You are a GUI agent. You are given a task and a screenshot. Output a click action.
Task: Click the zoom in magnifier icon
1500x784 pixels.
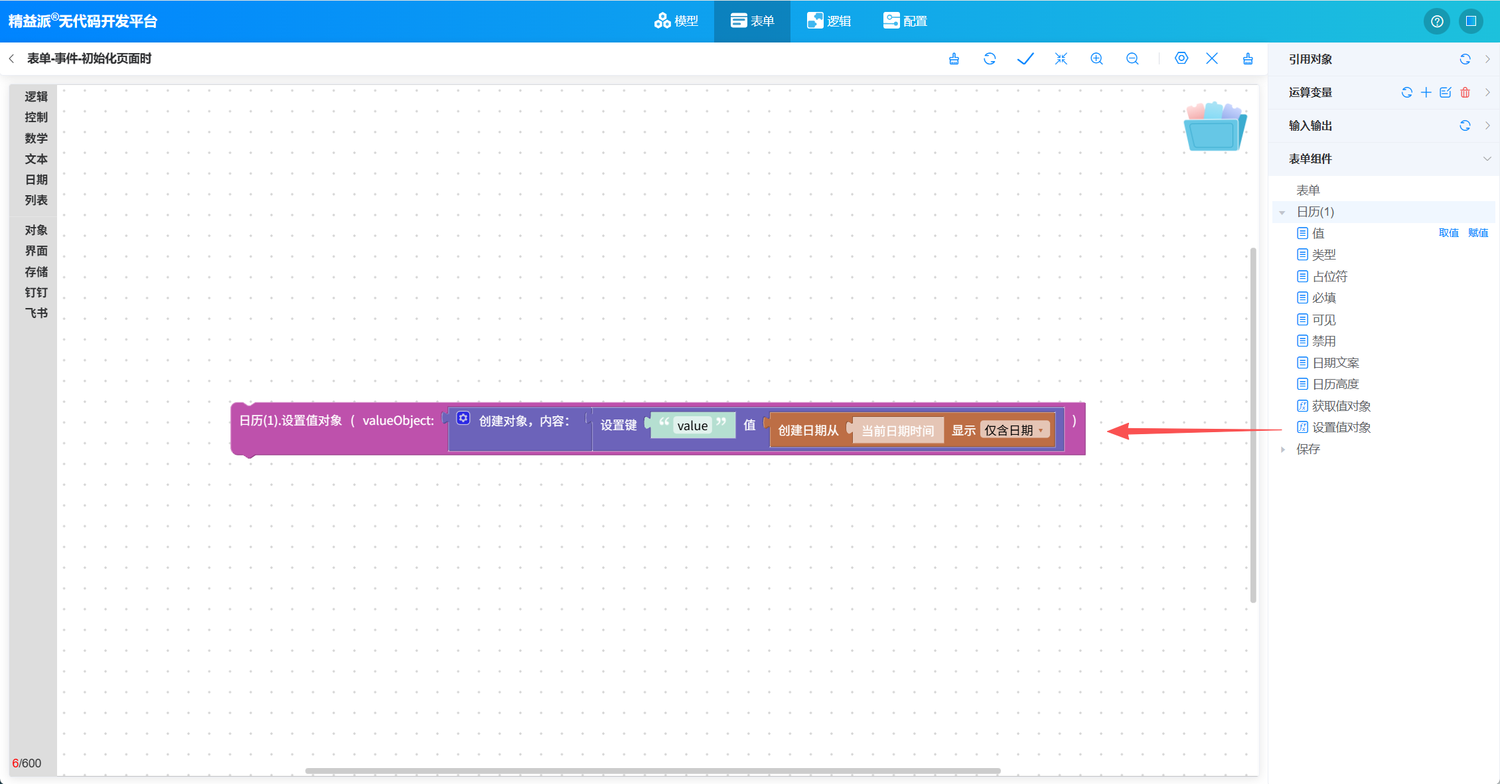[x=1096, y=59]
